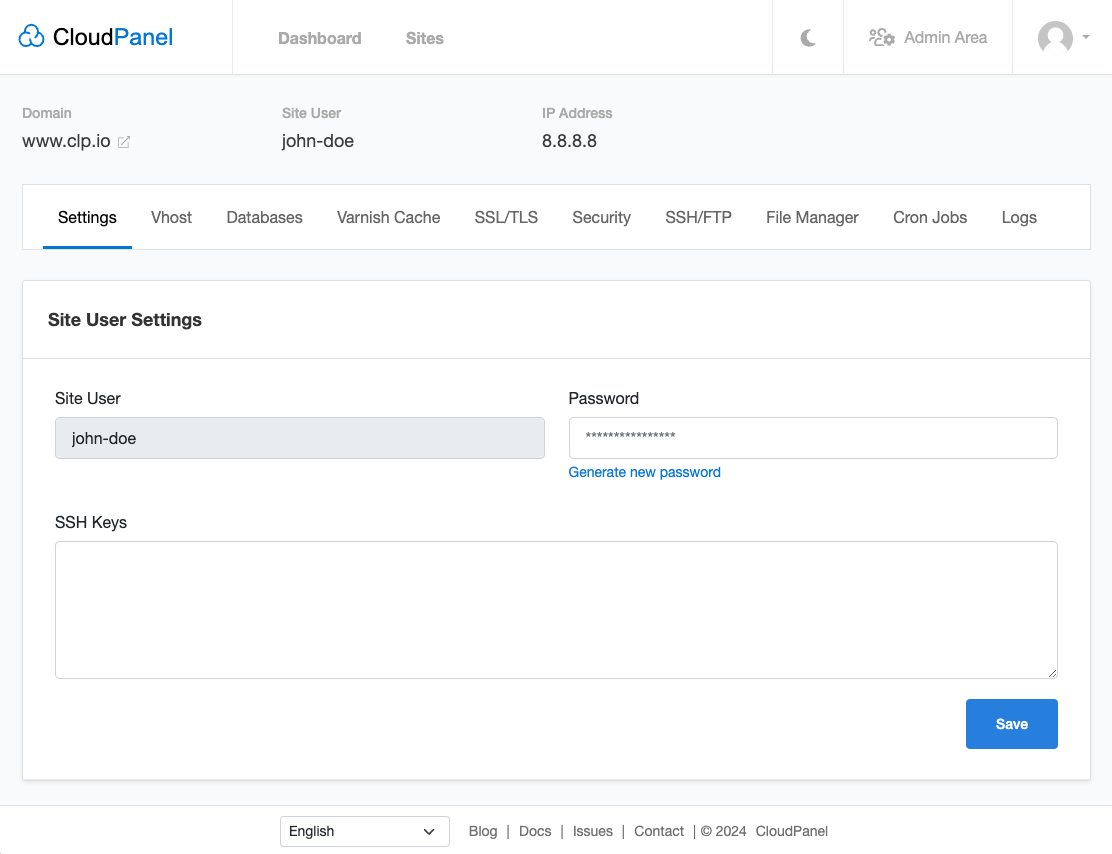Expand the English language dropdown
The image size is (1112, 854).
tap(364, 831)
